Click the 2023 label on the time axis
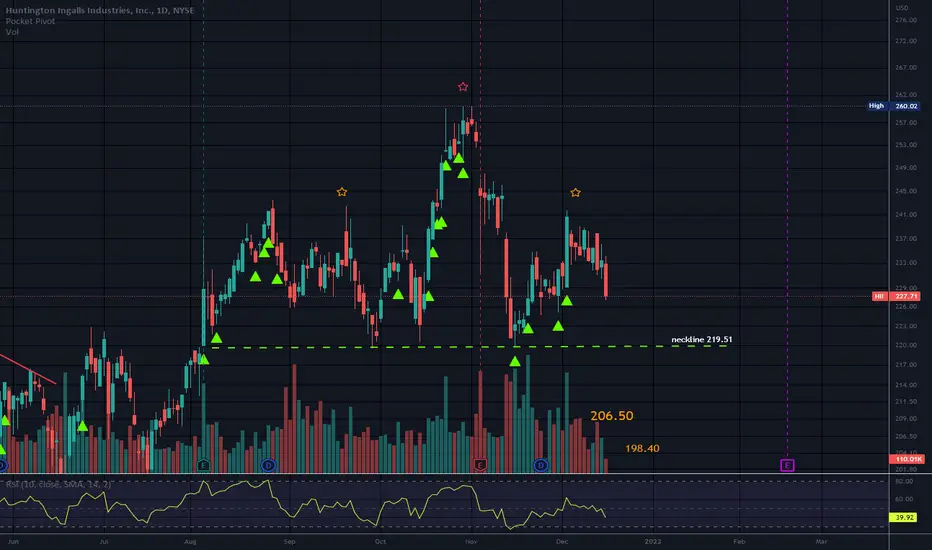This screenshot has width=932, height=550. (653, 542)
